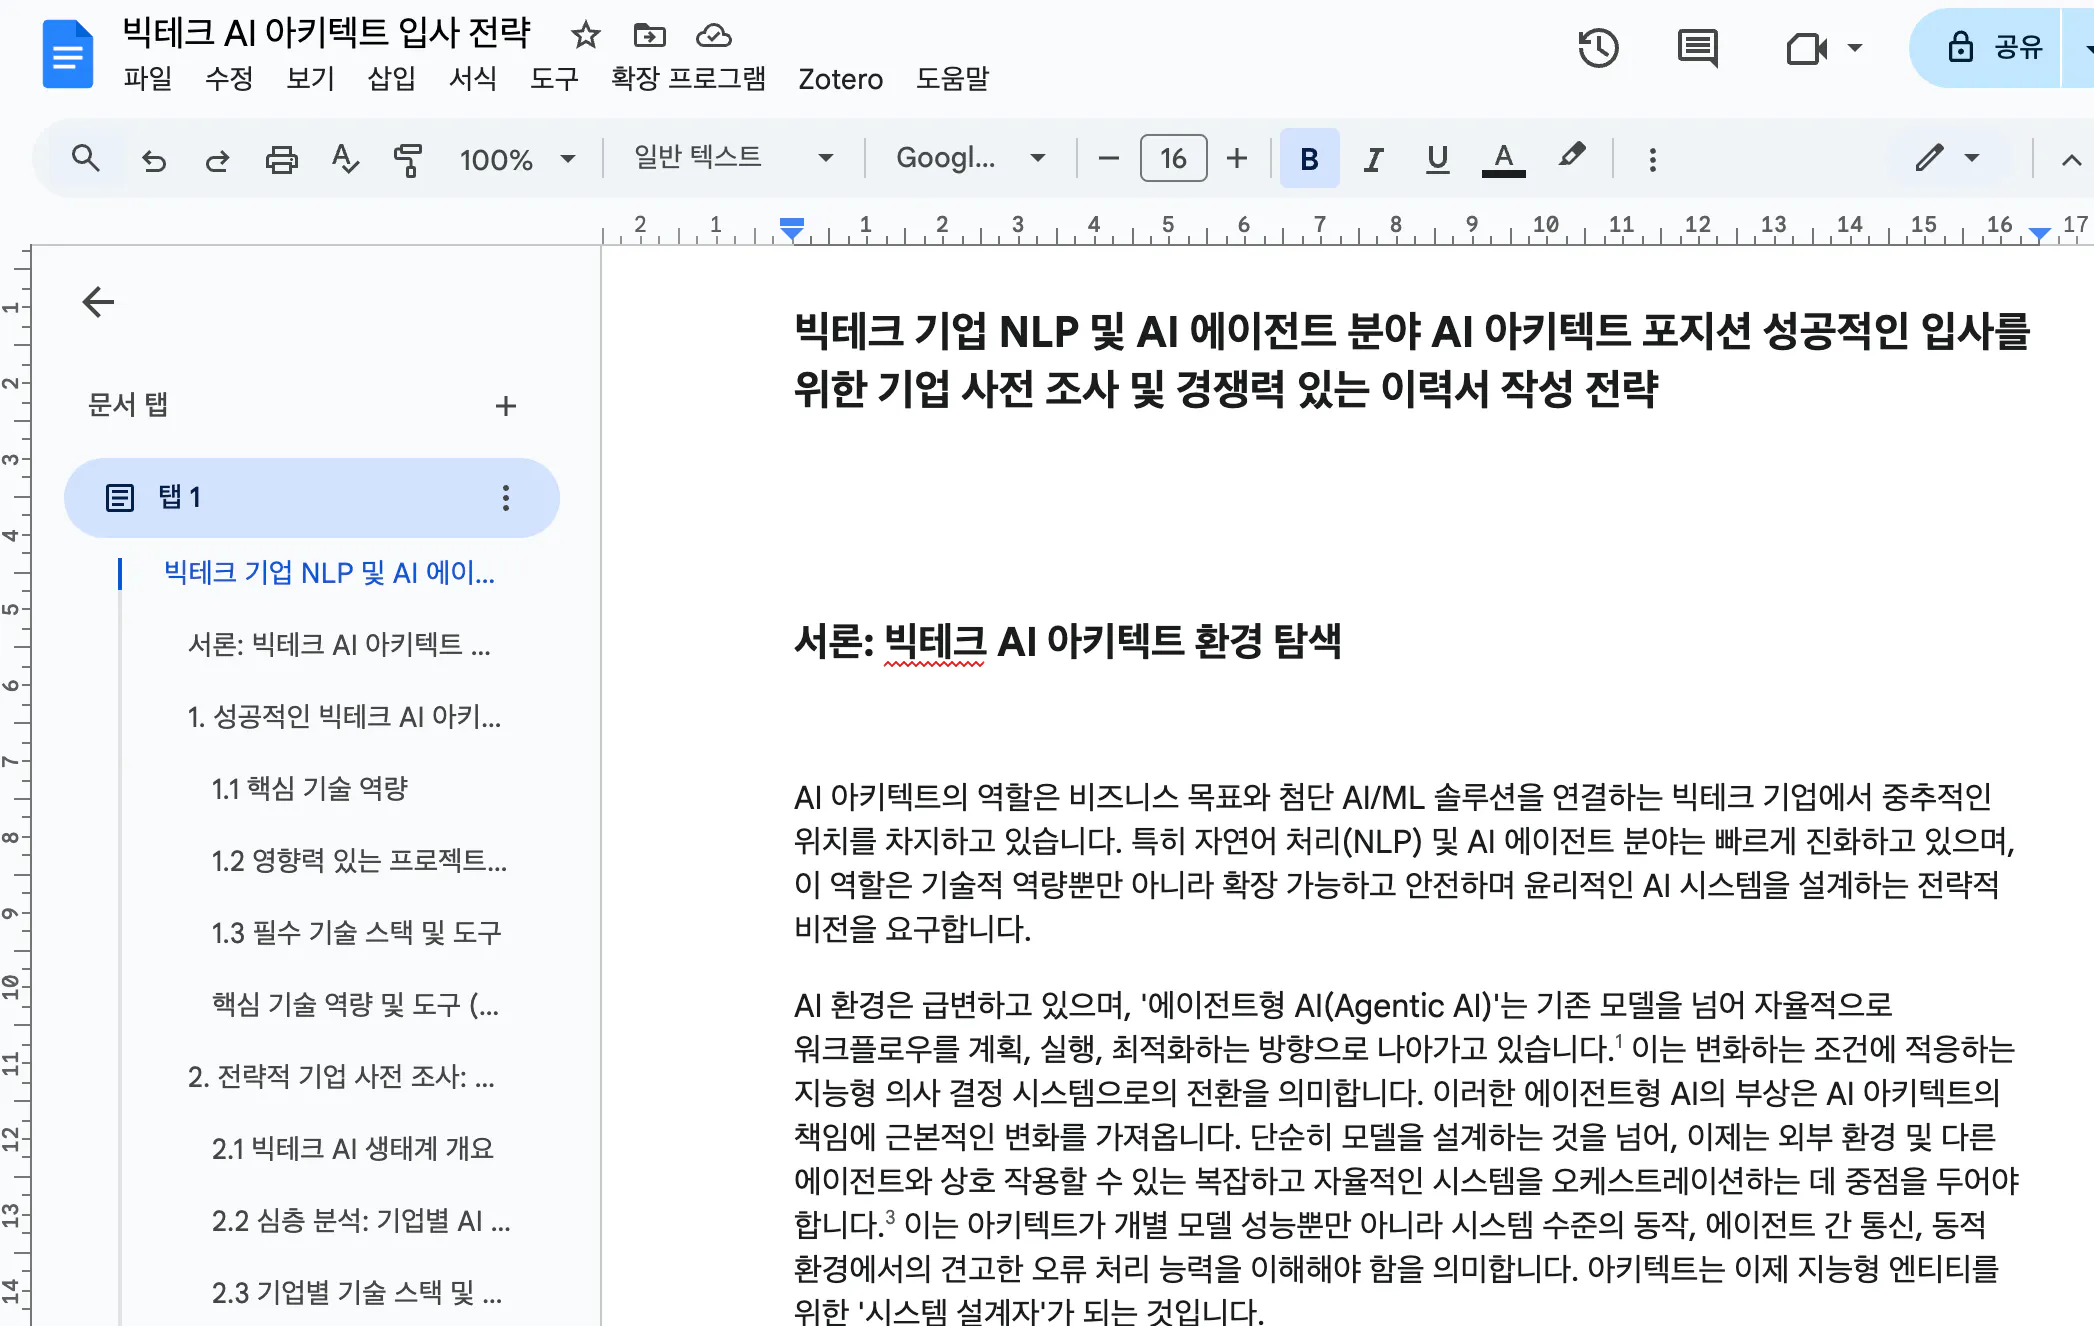The height and width of the screenshot is (1326, 2094).
Task: Open the paragraph style dropdown showing 일반 텍스트
Action: point(731,158)
